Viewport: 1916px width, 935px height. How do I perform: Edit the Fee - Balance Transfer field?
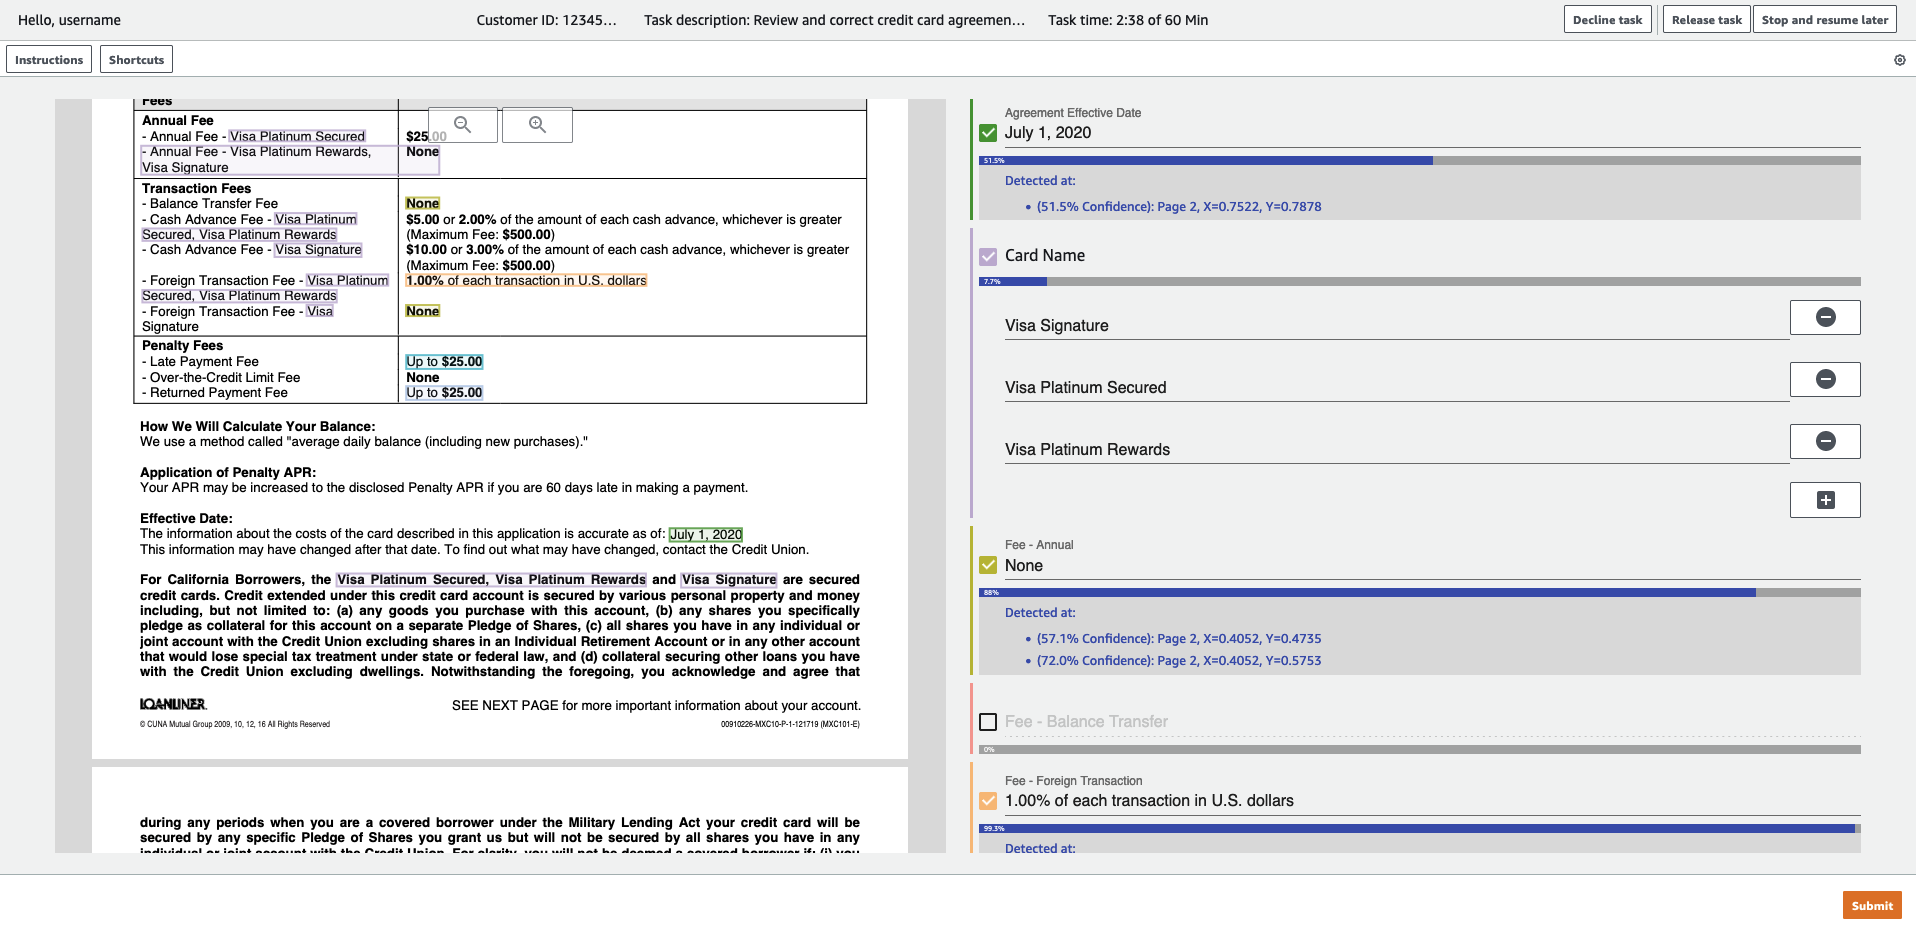[1432, 722]
